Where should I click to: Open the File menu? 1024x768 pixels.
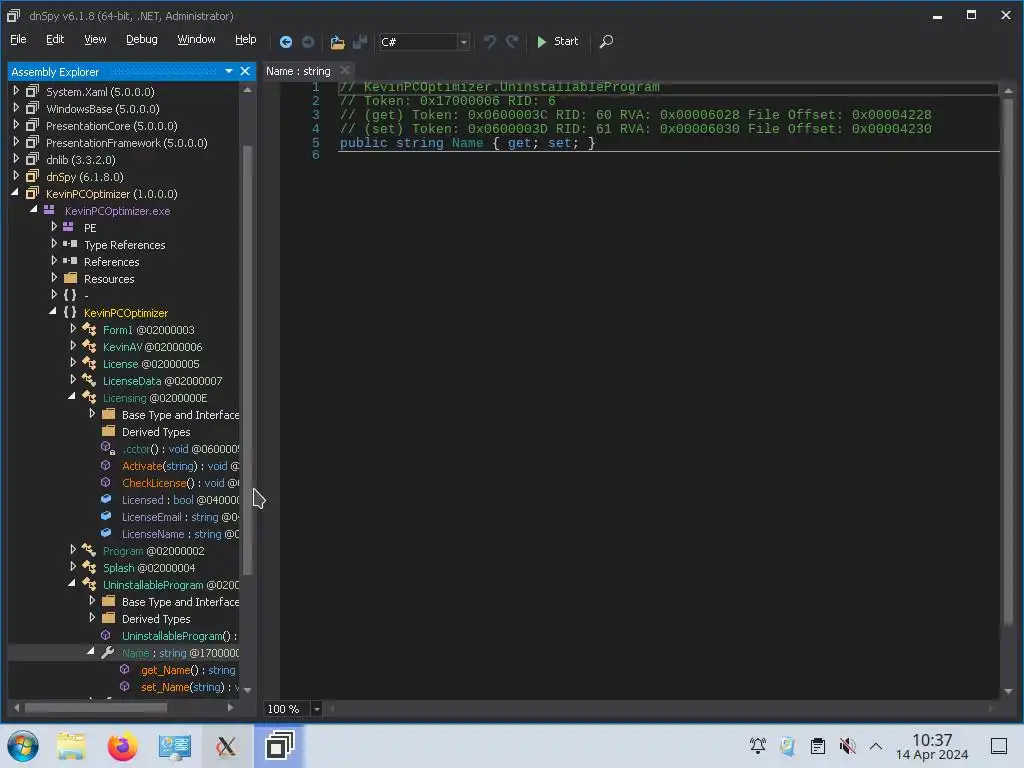(18, 39)
